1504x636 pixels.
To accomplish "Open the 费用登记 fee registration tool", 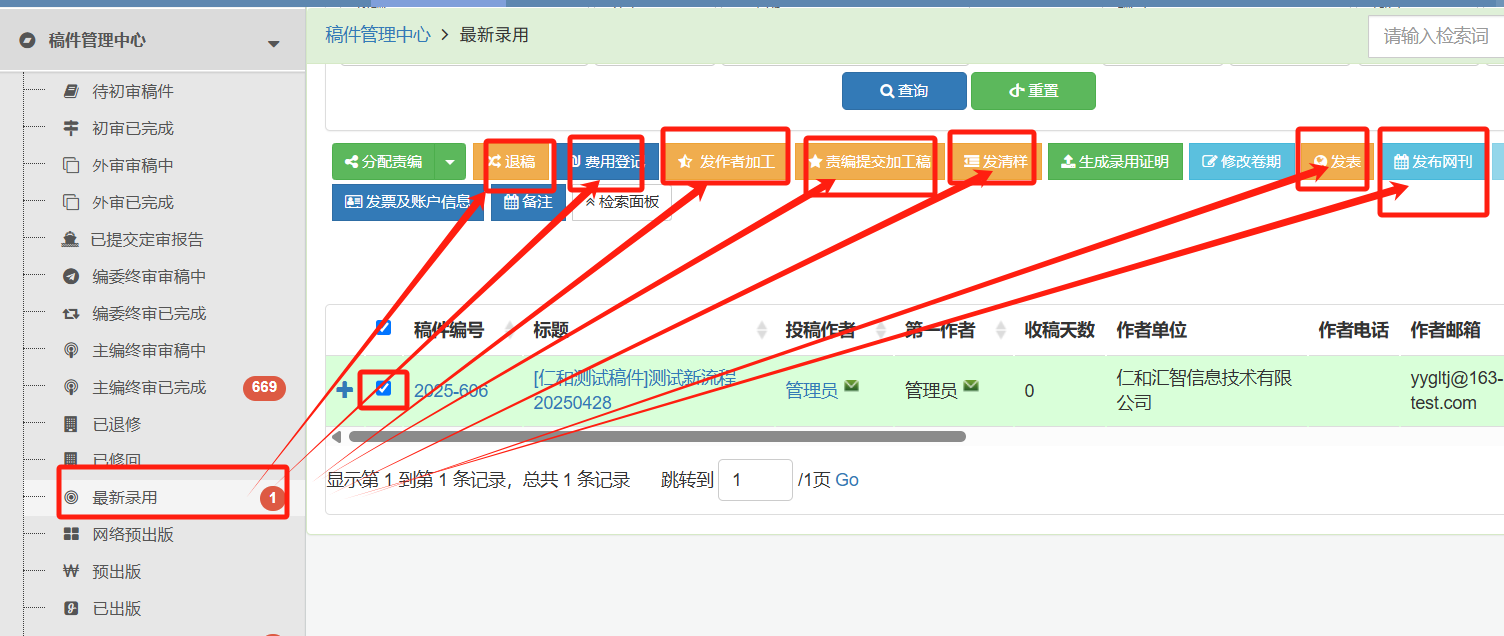I will pos(606,161).
